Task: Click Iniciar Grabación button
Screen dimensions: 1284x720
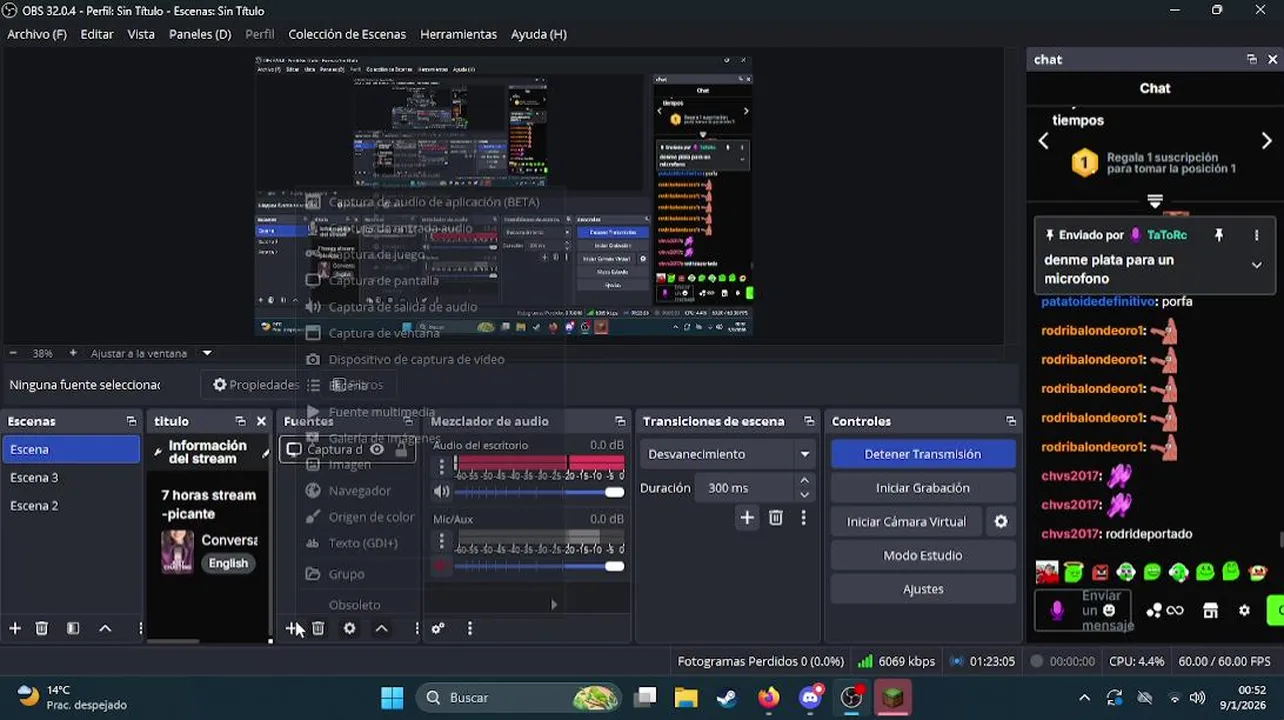Action: click(x=923, y=488)
